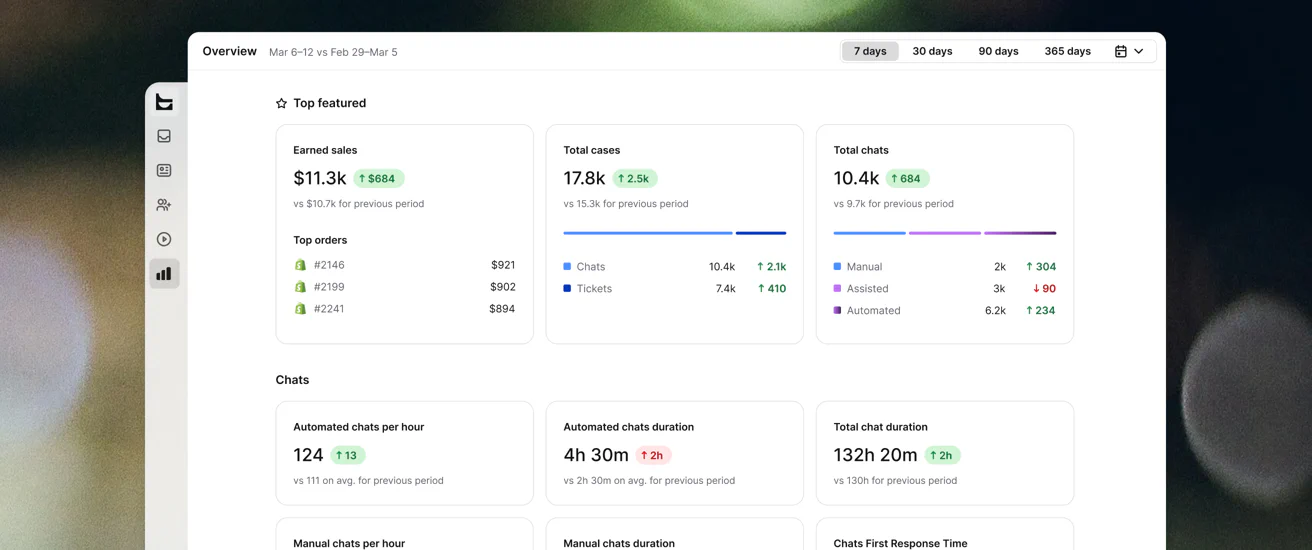Screen dimensions: 1312x550
Task: Click the red 90 decrease value for Assisted
Action: pos(1044,289)
